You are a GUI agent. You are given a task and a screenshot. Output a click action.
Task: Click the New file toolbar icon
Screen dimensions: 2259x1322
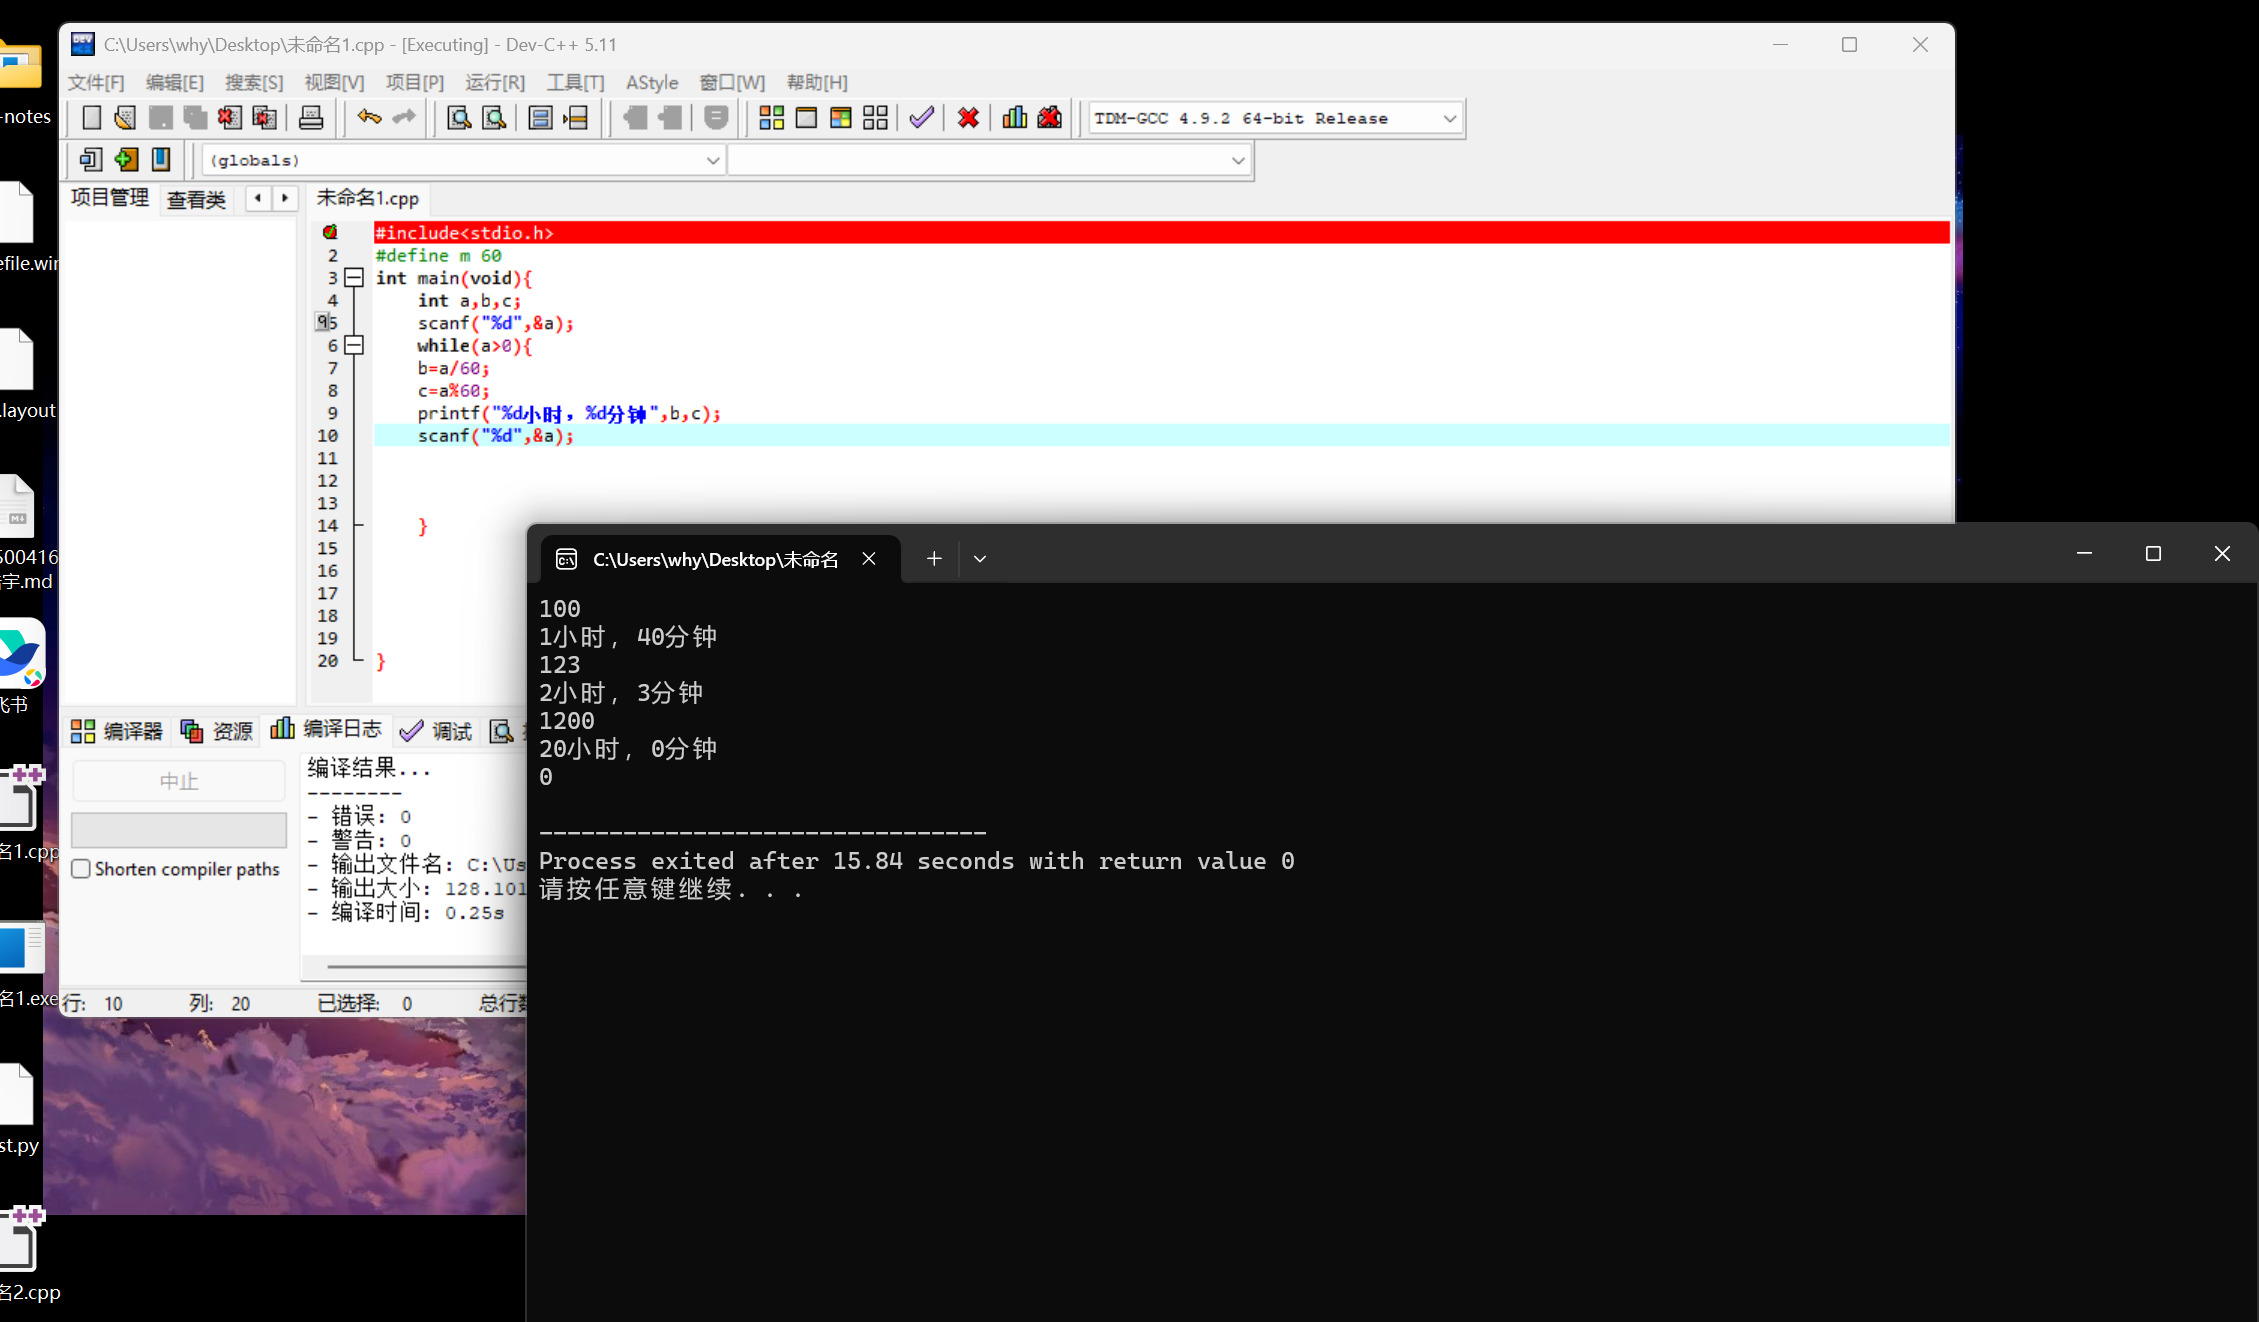coord(91,118)
